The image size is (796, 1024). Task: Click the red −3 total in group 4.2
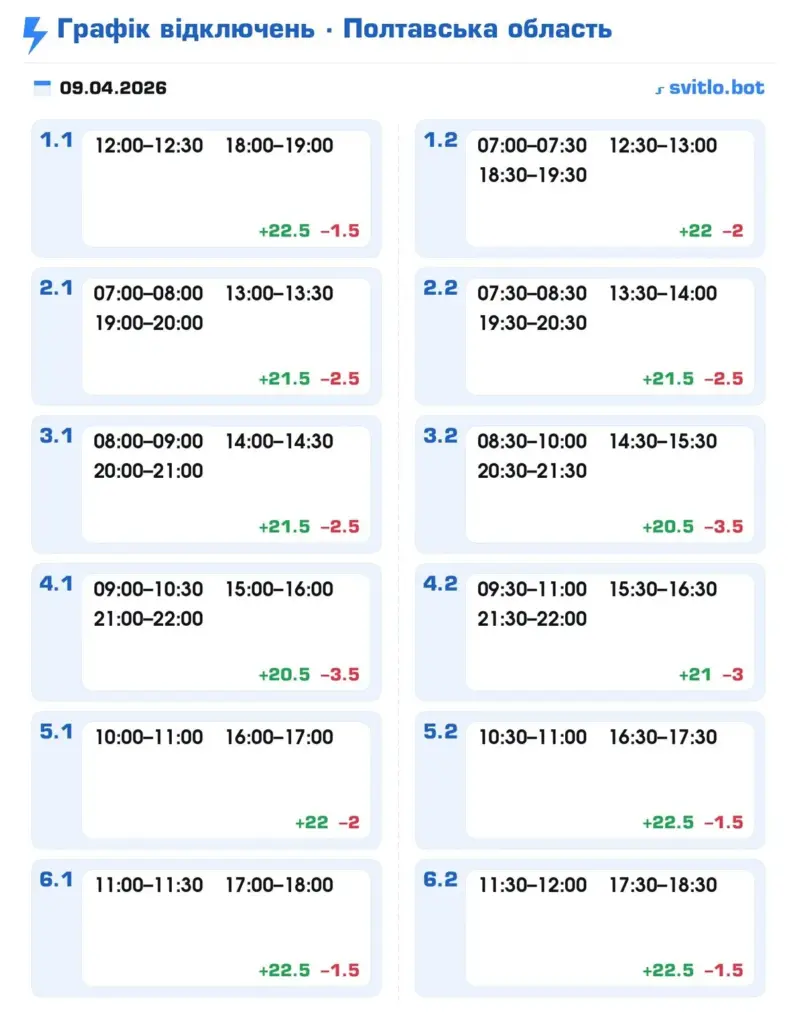[733, 675]
